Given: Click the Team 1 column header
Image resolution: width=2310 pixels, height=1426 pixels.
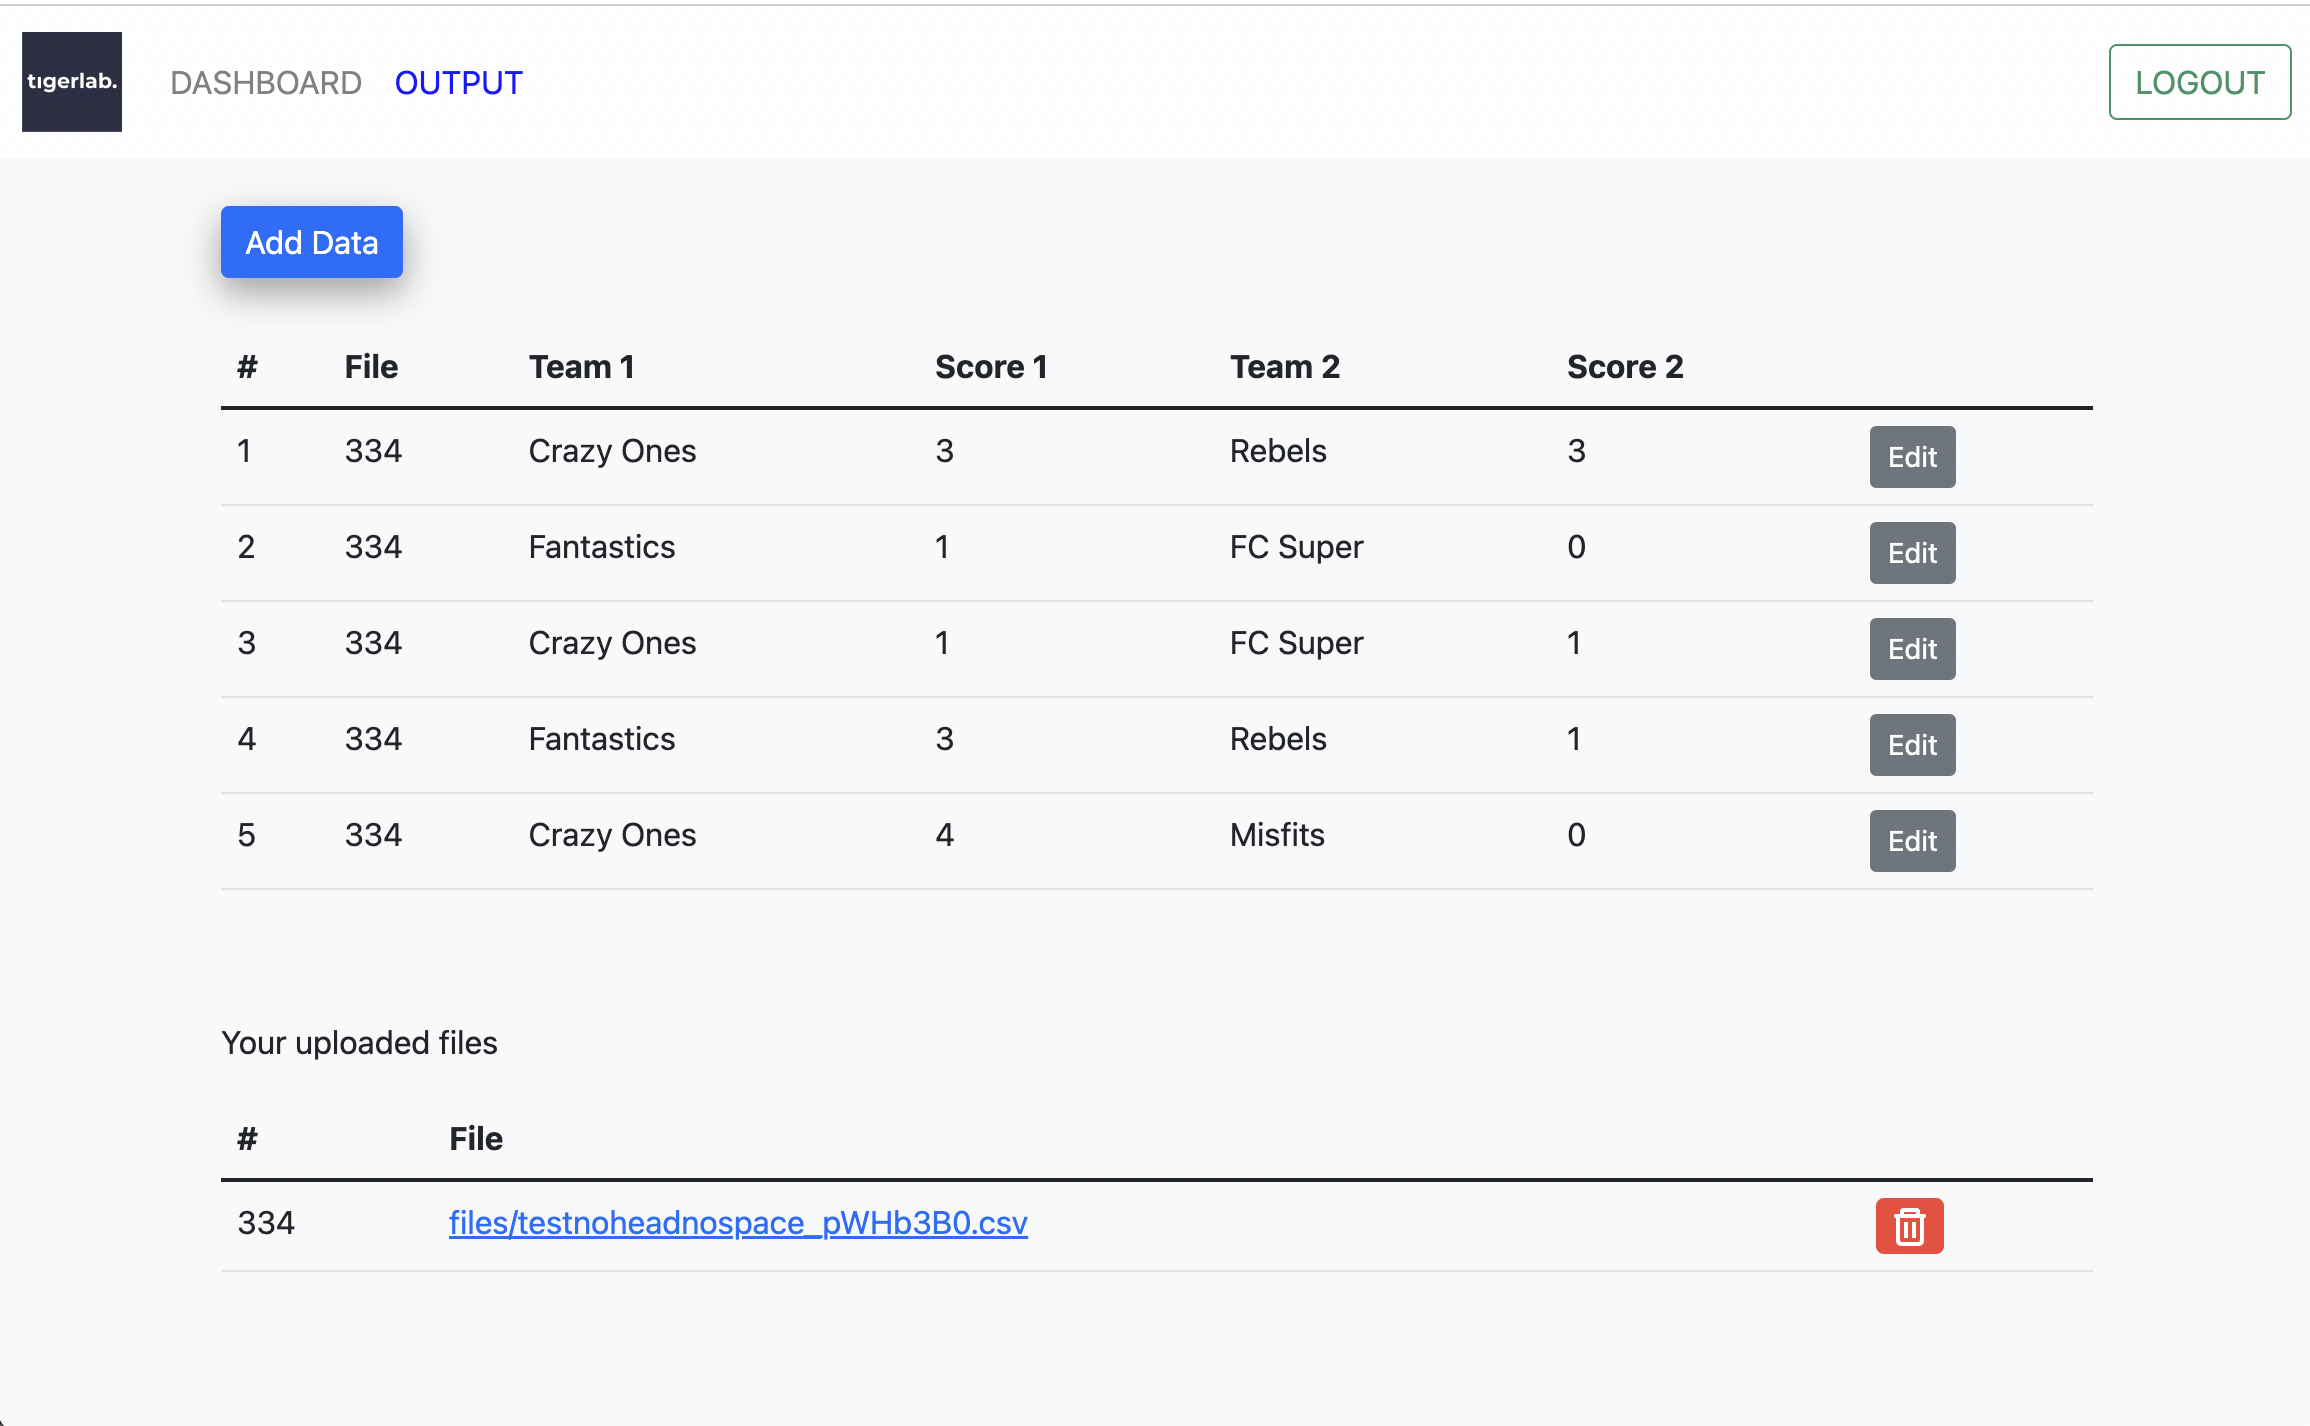Looking at the screenshot, I should pyautogui.click(x=581, y=367).
